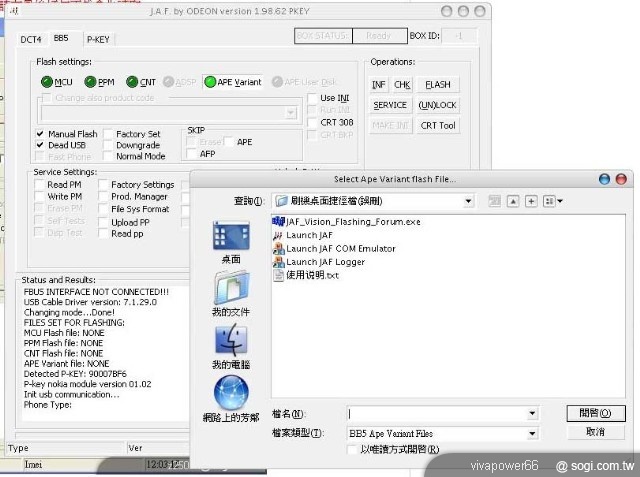
Task: Switch to the BB5 tab
Action: (x=61, y=38)
